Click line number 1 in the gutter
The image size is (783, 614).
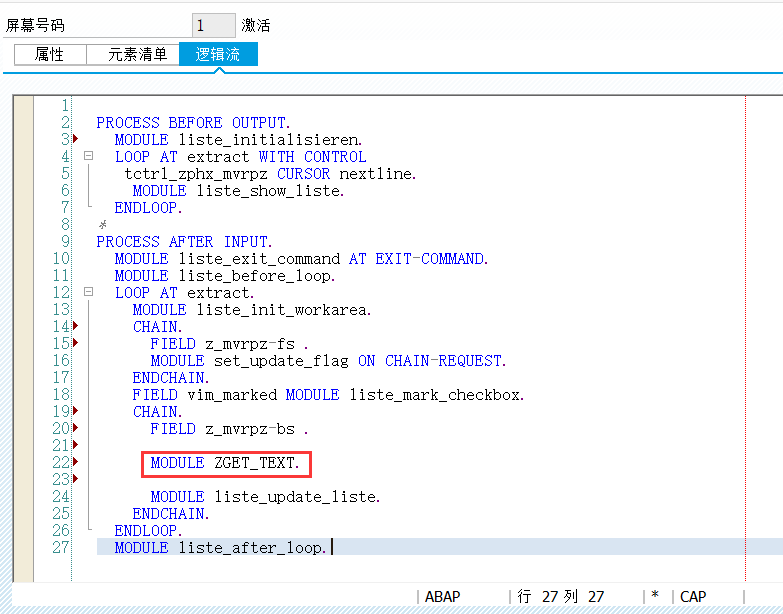(65, 105)
